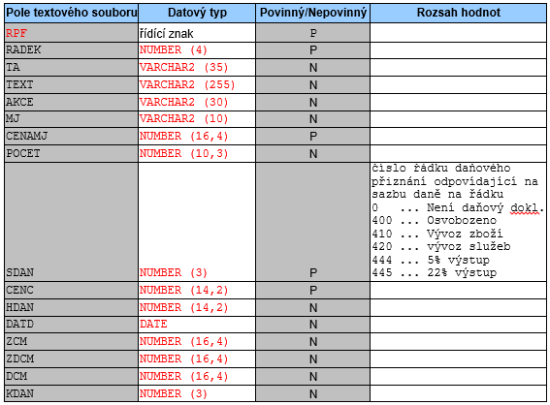Image resolution: width=550 pixels, height=405 pixels.
Task: Click the 'N' in the TEXT row
Action: click(313, 85)
